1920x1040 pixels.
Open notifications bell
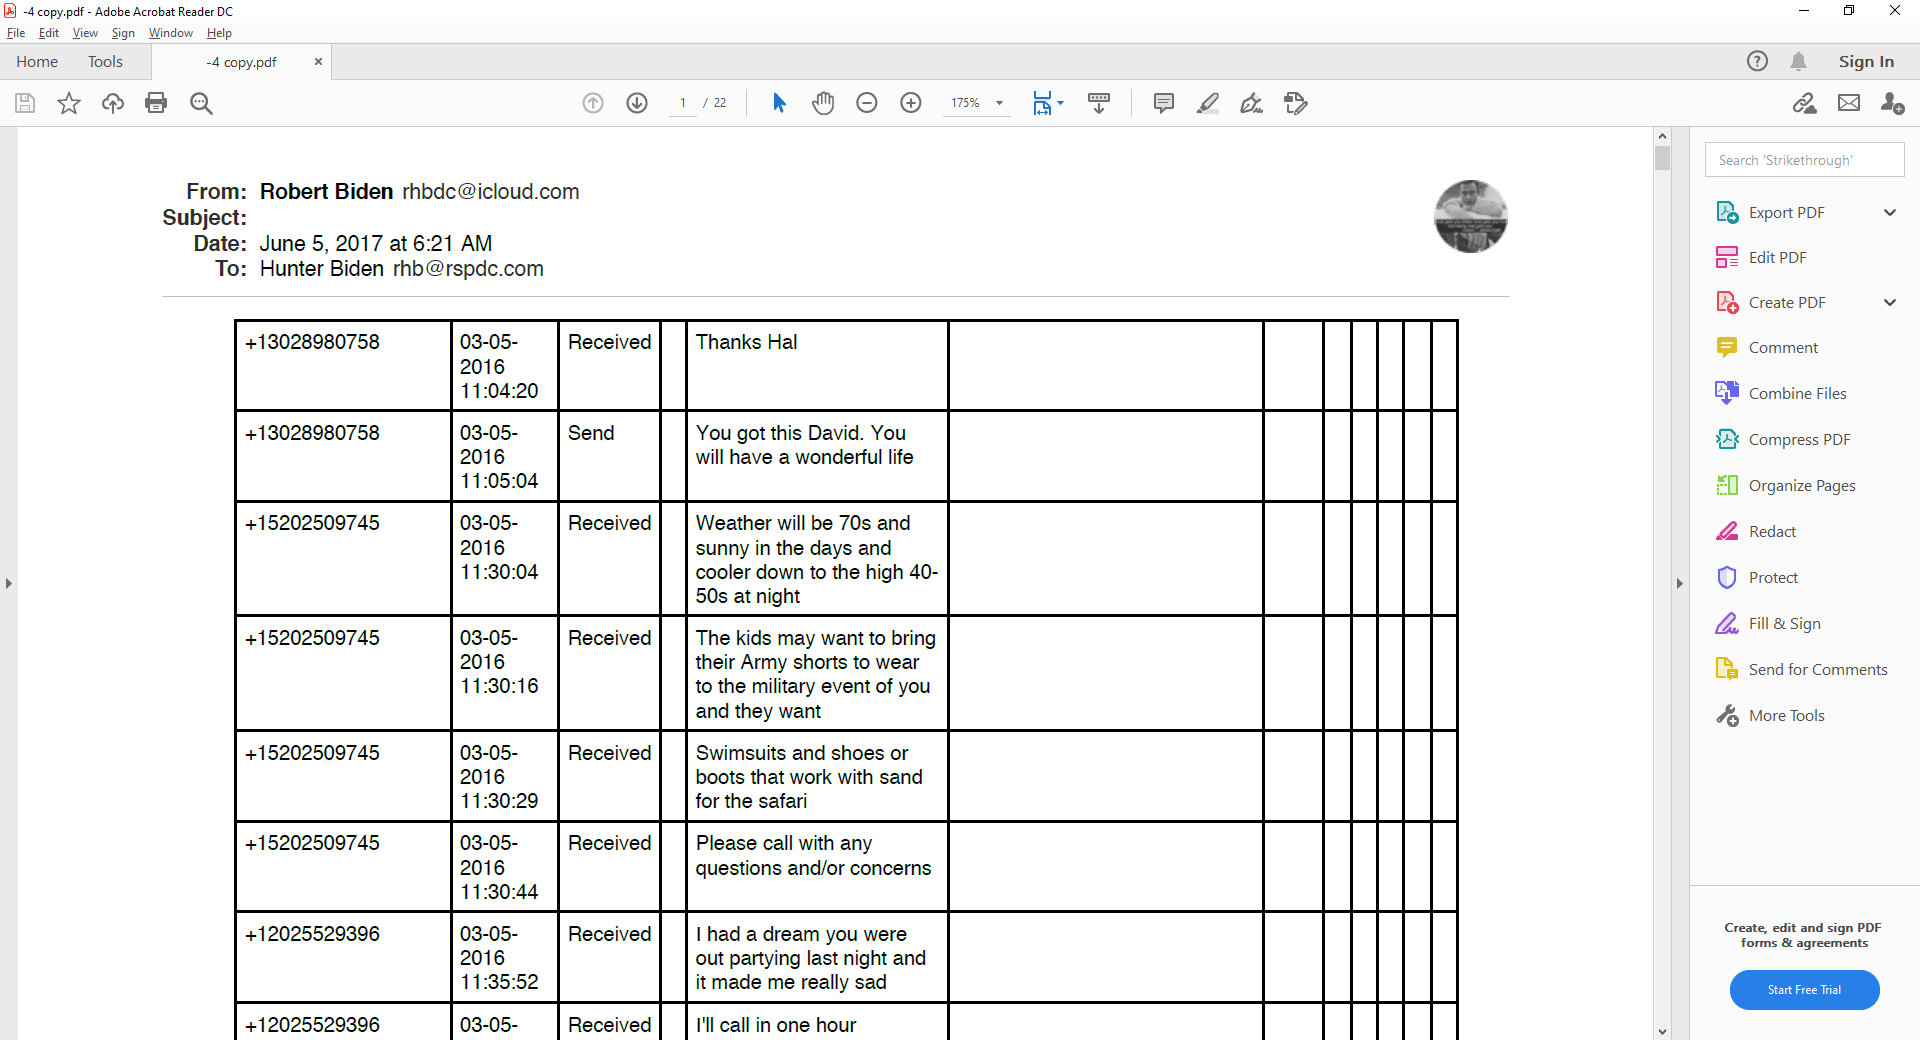pos(1799,61)
